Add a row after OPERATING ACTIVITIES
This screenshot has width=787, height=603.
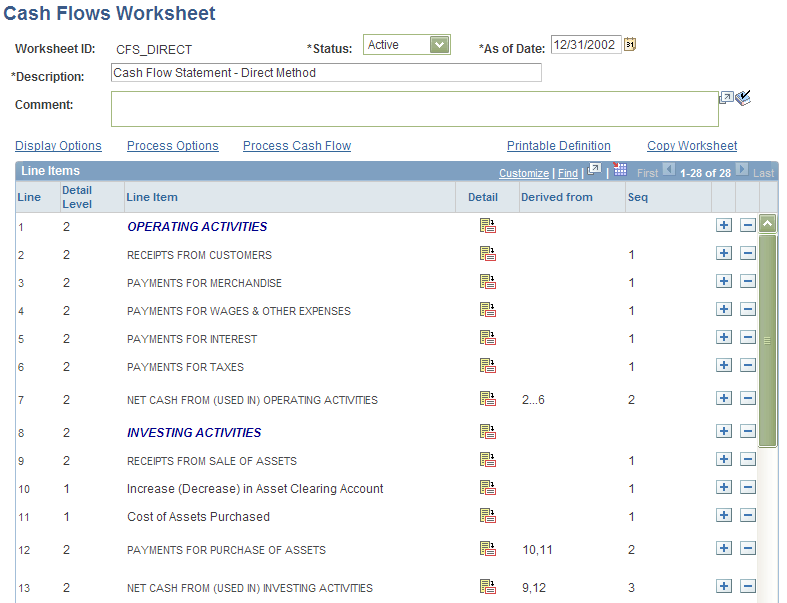tap(724, 225)
